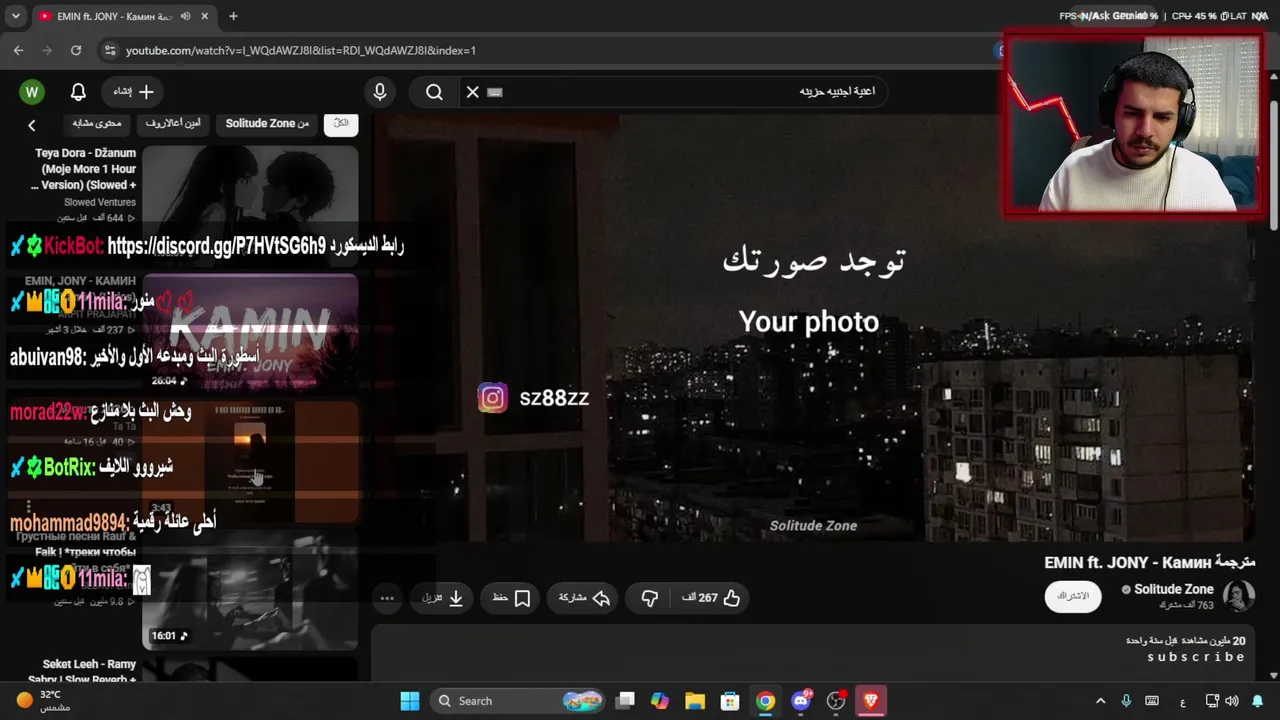Share the video
Viewport: 1280px width, 720px height.
click(584, 598)
